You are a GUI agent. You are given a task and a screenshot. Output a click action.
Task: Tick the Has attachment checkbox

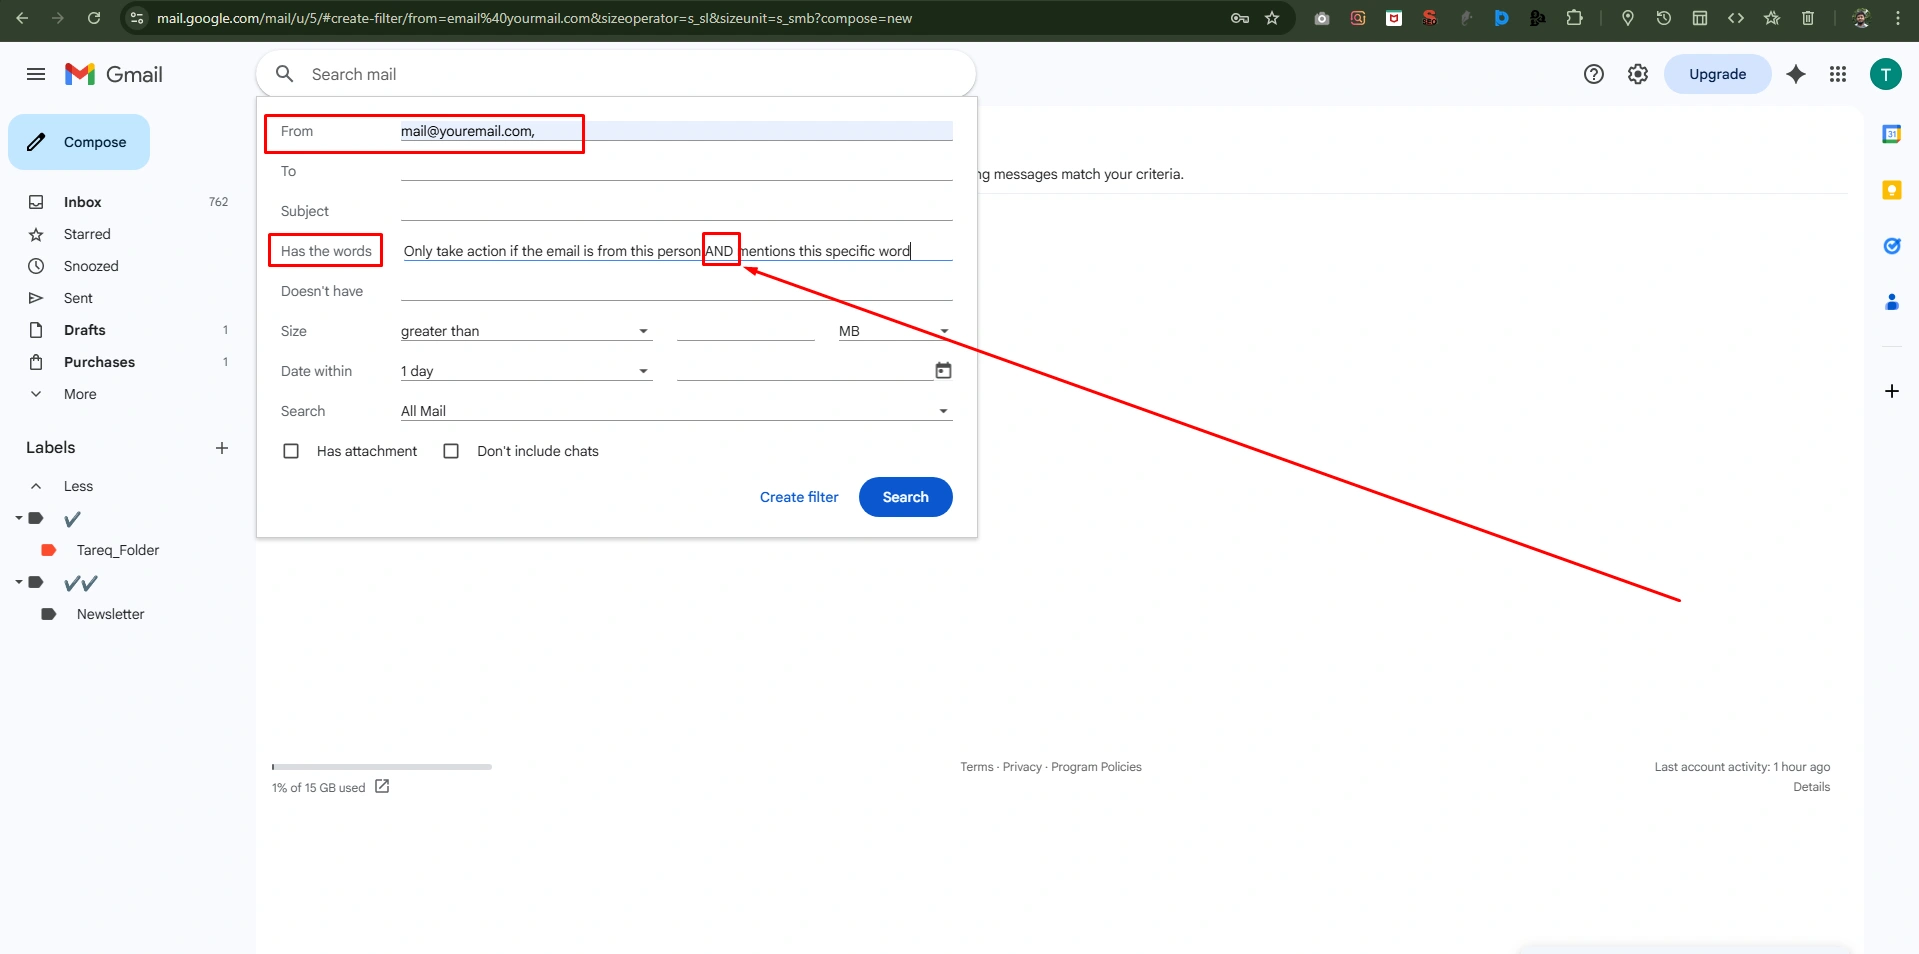(291, 451)
